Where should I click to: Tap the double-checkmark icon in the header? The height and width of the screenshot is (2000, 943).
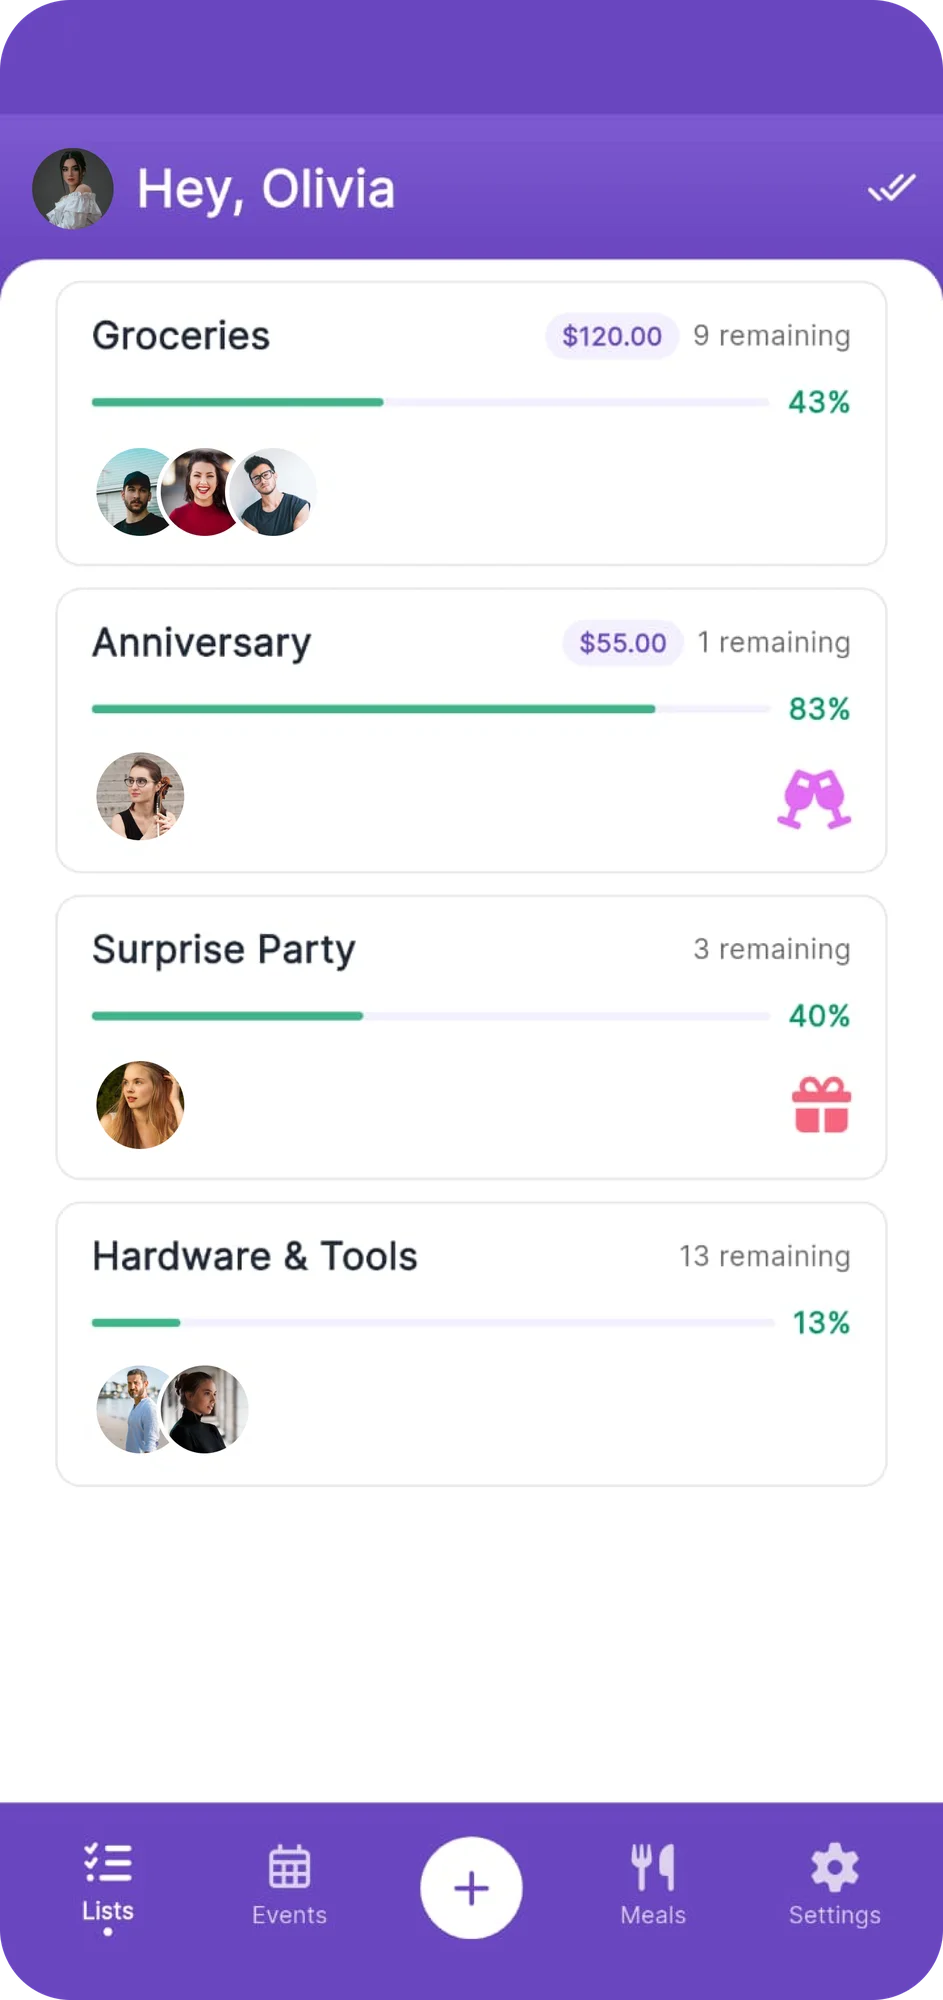coord(891,187)
